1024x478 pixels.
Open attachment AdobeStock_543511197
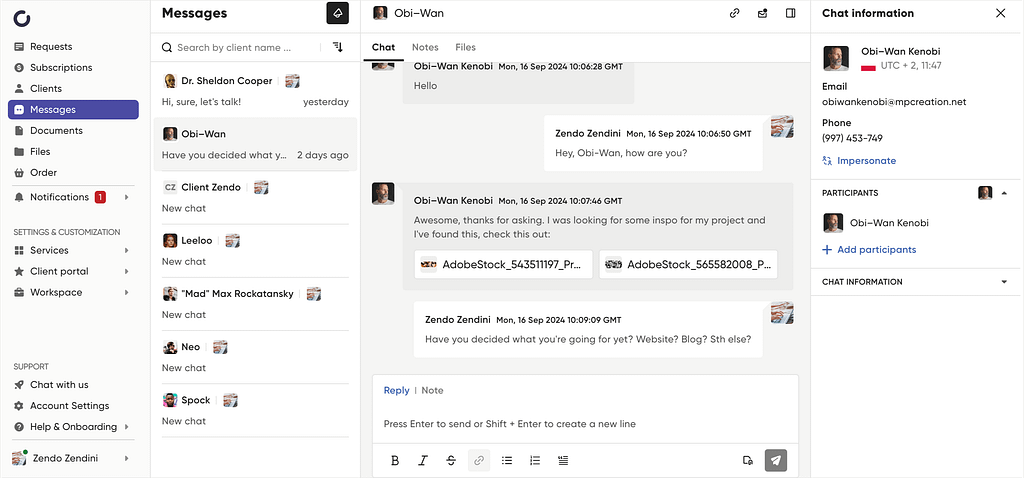click(x=504, y=264)
